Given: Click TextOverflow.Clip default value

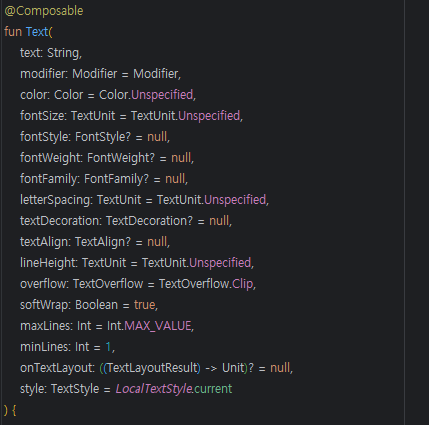Looking at the screenshot, I should [x=206, y=284].
